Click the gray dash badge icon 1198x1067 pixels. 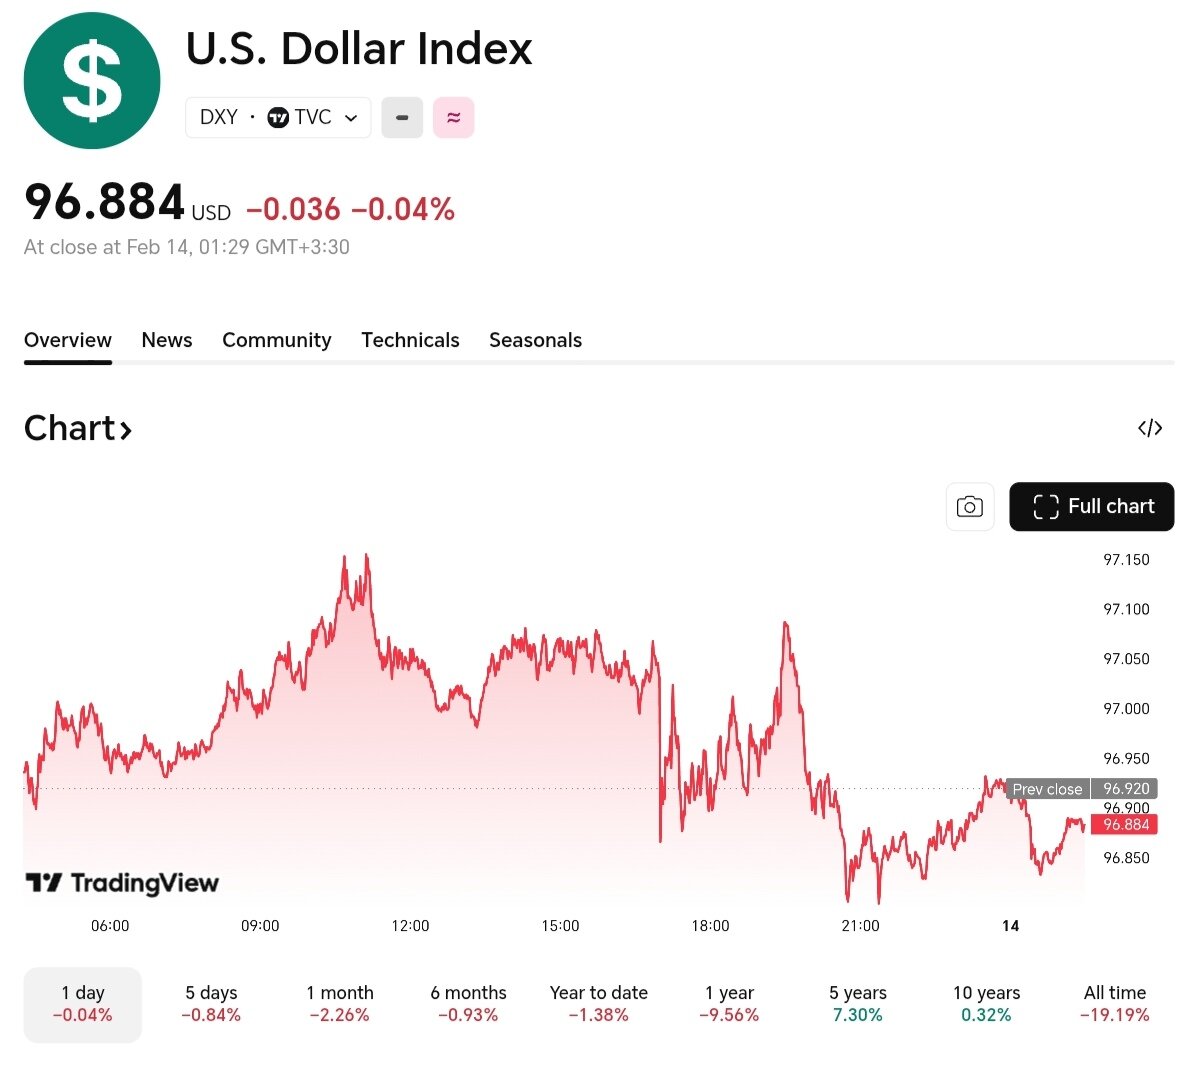[x=402, y=118]
